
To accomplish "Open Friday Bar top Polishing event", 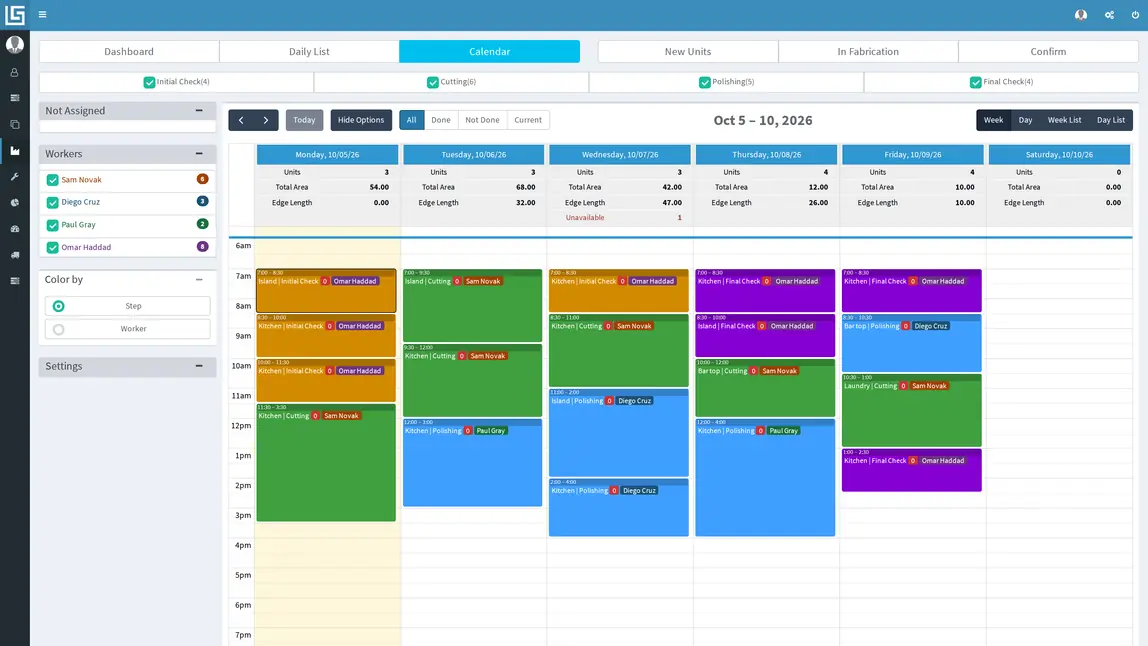I will click(x=912, y=344).
